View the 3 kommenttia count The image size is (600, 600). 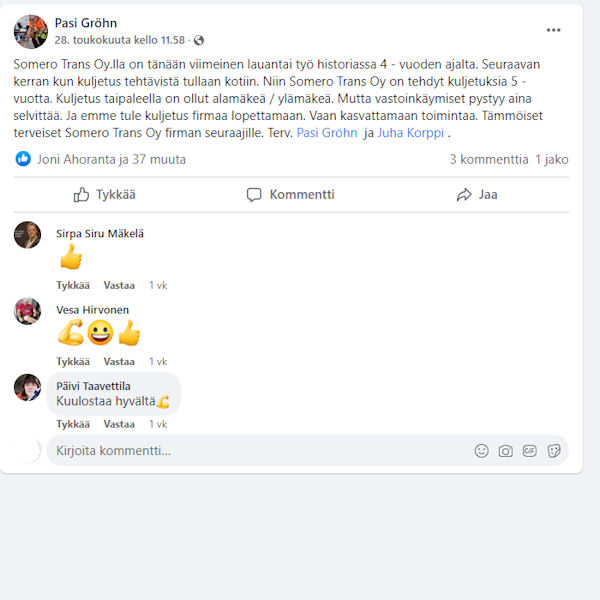pyautogui.click(x=489, y=159)
